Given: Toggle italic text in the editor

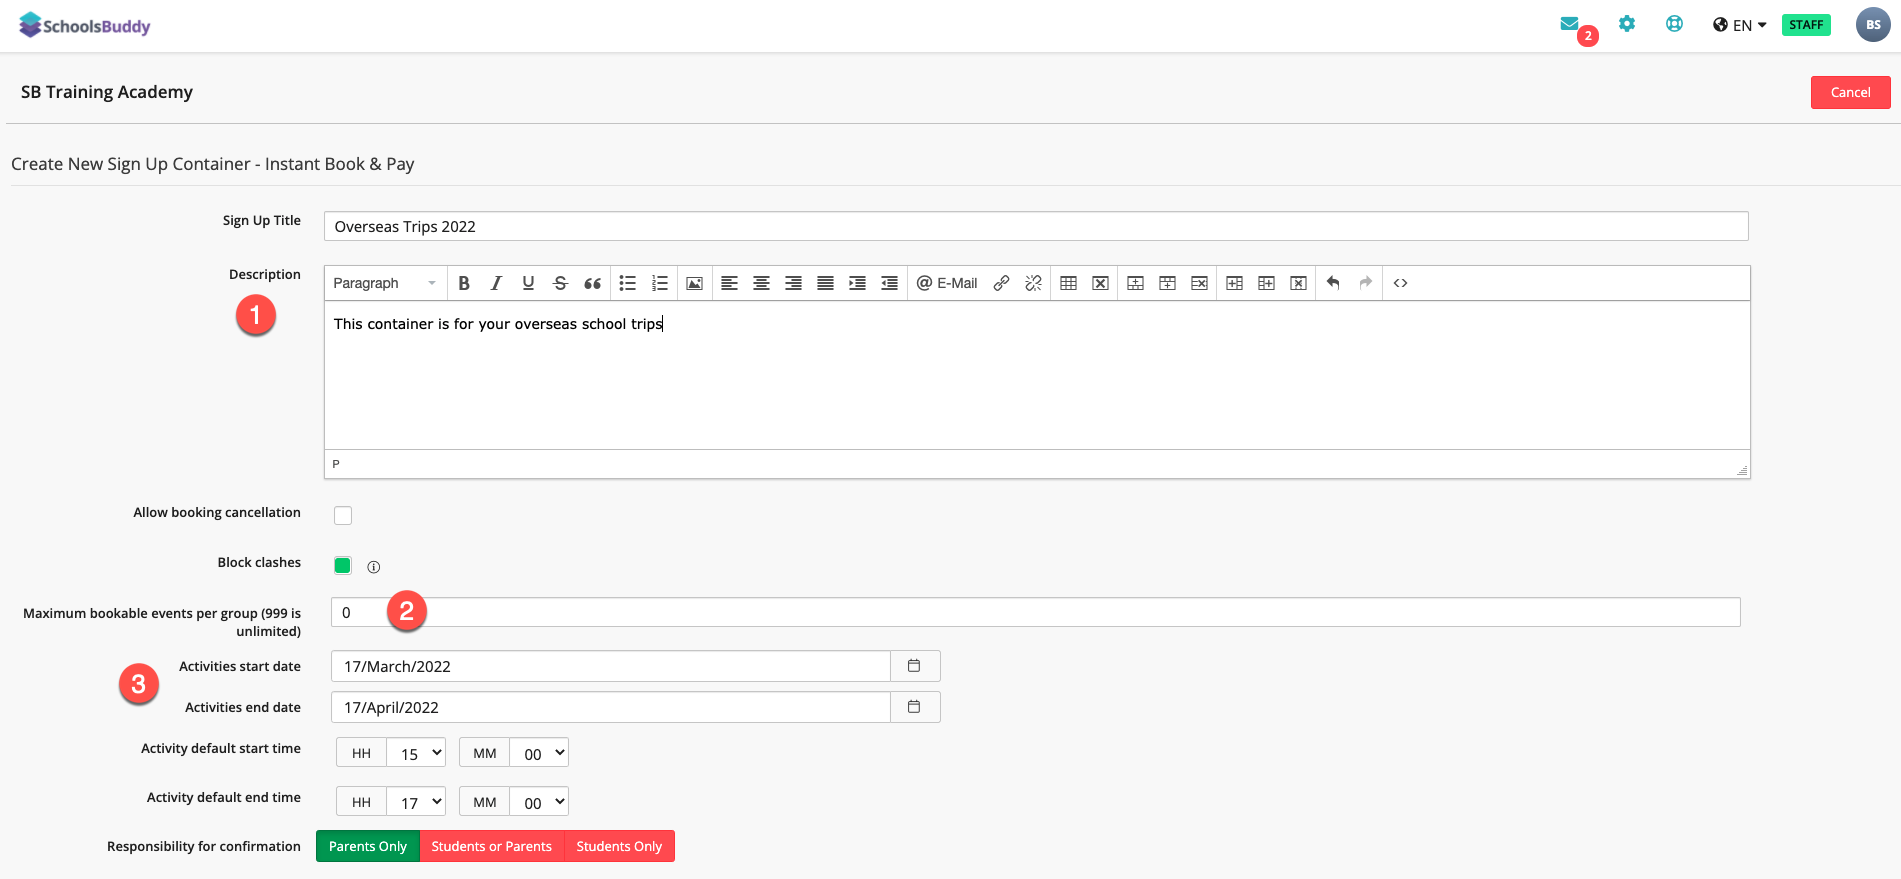Looking at the screenshot, I should [x=496, y=283].
